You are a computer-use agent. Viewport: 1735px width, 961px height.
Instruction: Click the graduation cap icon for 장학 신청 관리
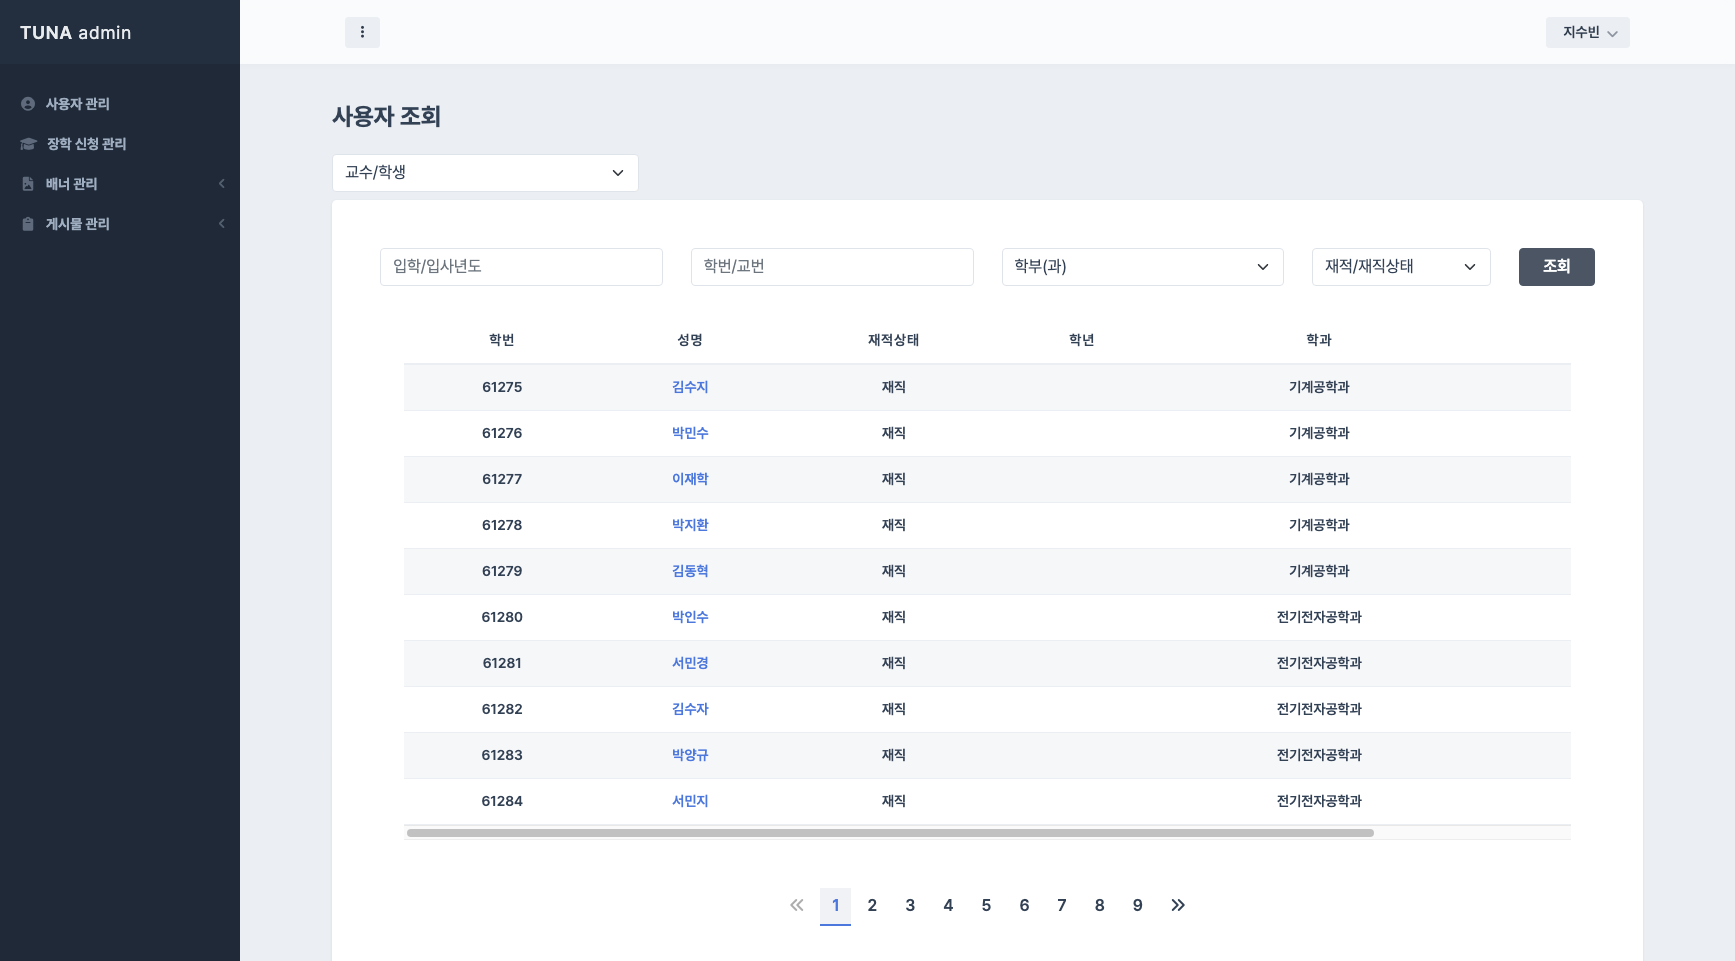point(28,144)
